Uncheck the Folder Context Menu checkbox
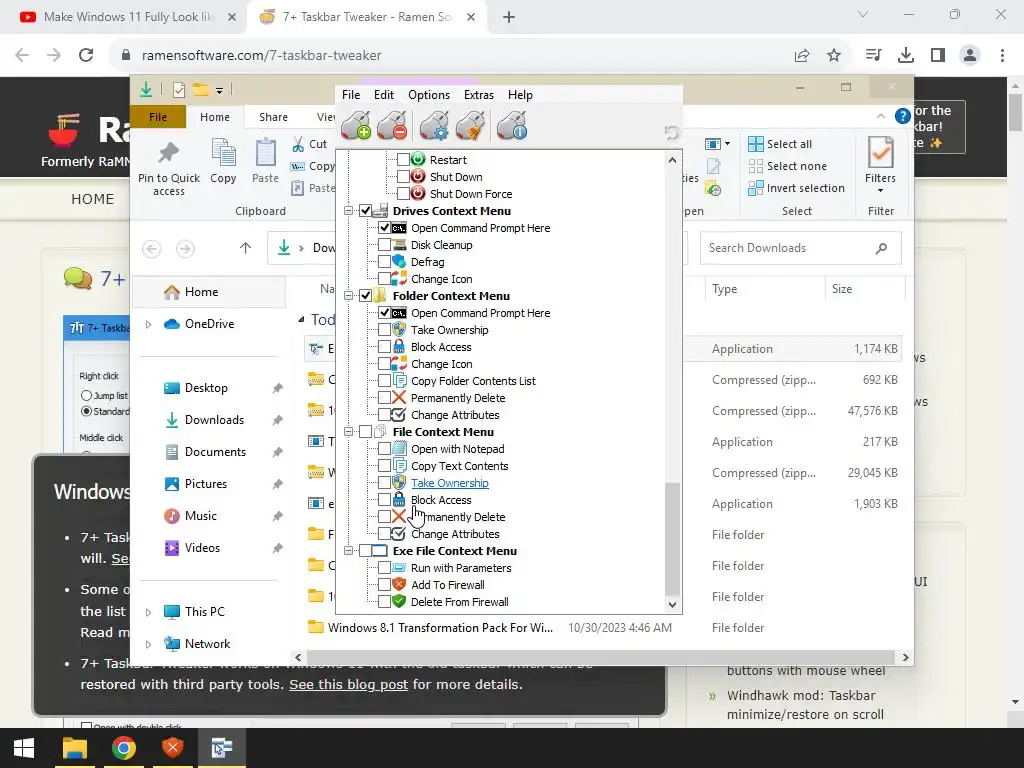This screenshot has height=768, width=1024. pos(366,296)
